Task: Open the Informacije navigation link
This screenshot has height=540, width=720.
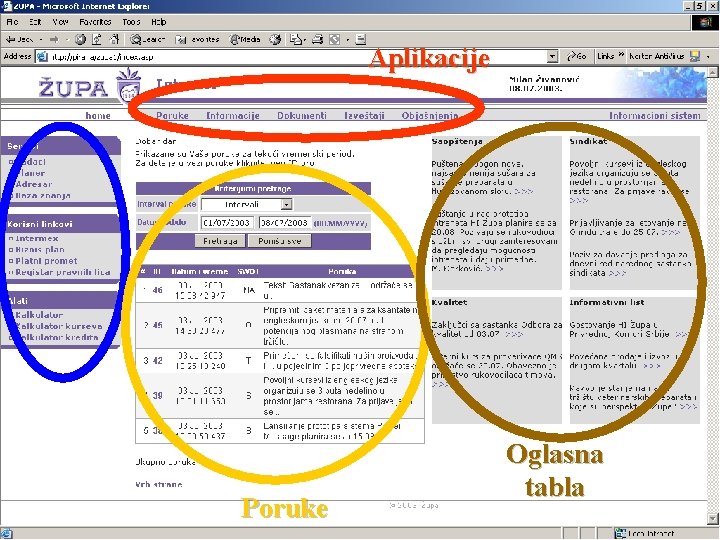Action: 233,116
